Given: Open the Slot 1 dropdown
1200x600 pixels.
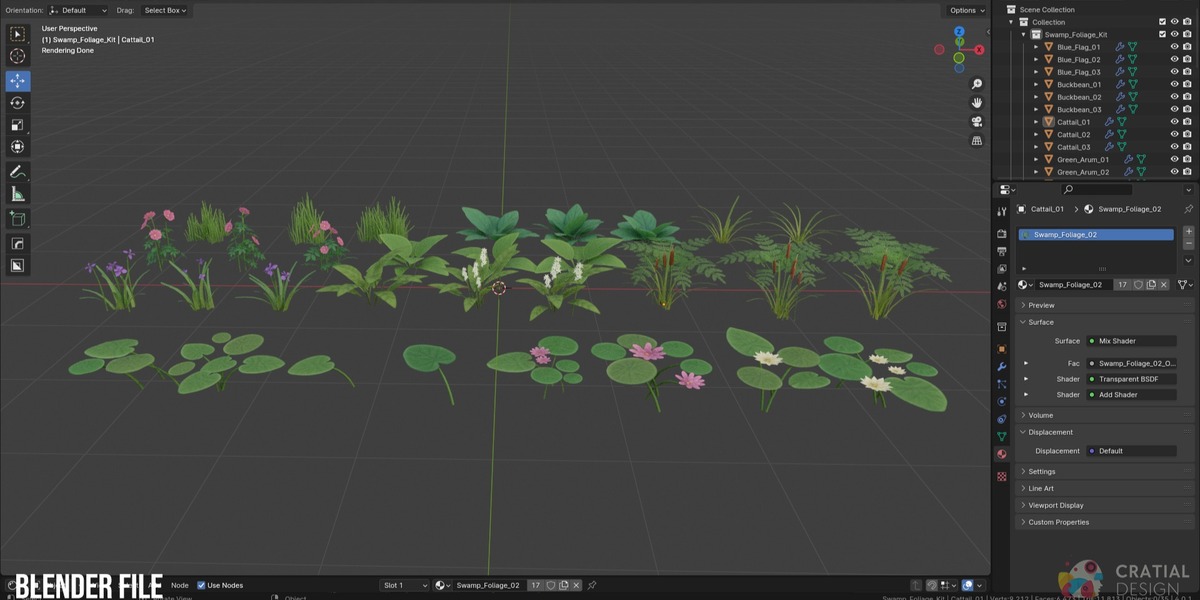Looking at the screenshot, I should (x=405, y=585).
